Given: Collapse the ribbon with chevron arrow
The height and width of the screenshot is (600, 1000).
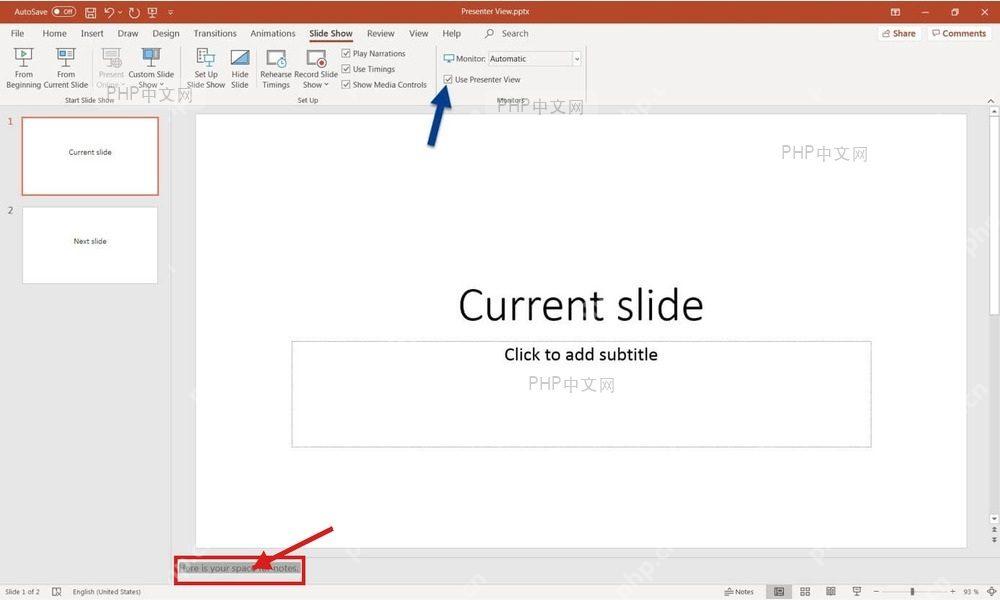Looking at the screenshot, I should 990,101.
